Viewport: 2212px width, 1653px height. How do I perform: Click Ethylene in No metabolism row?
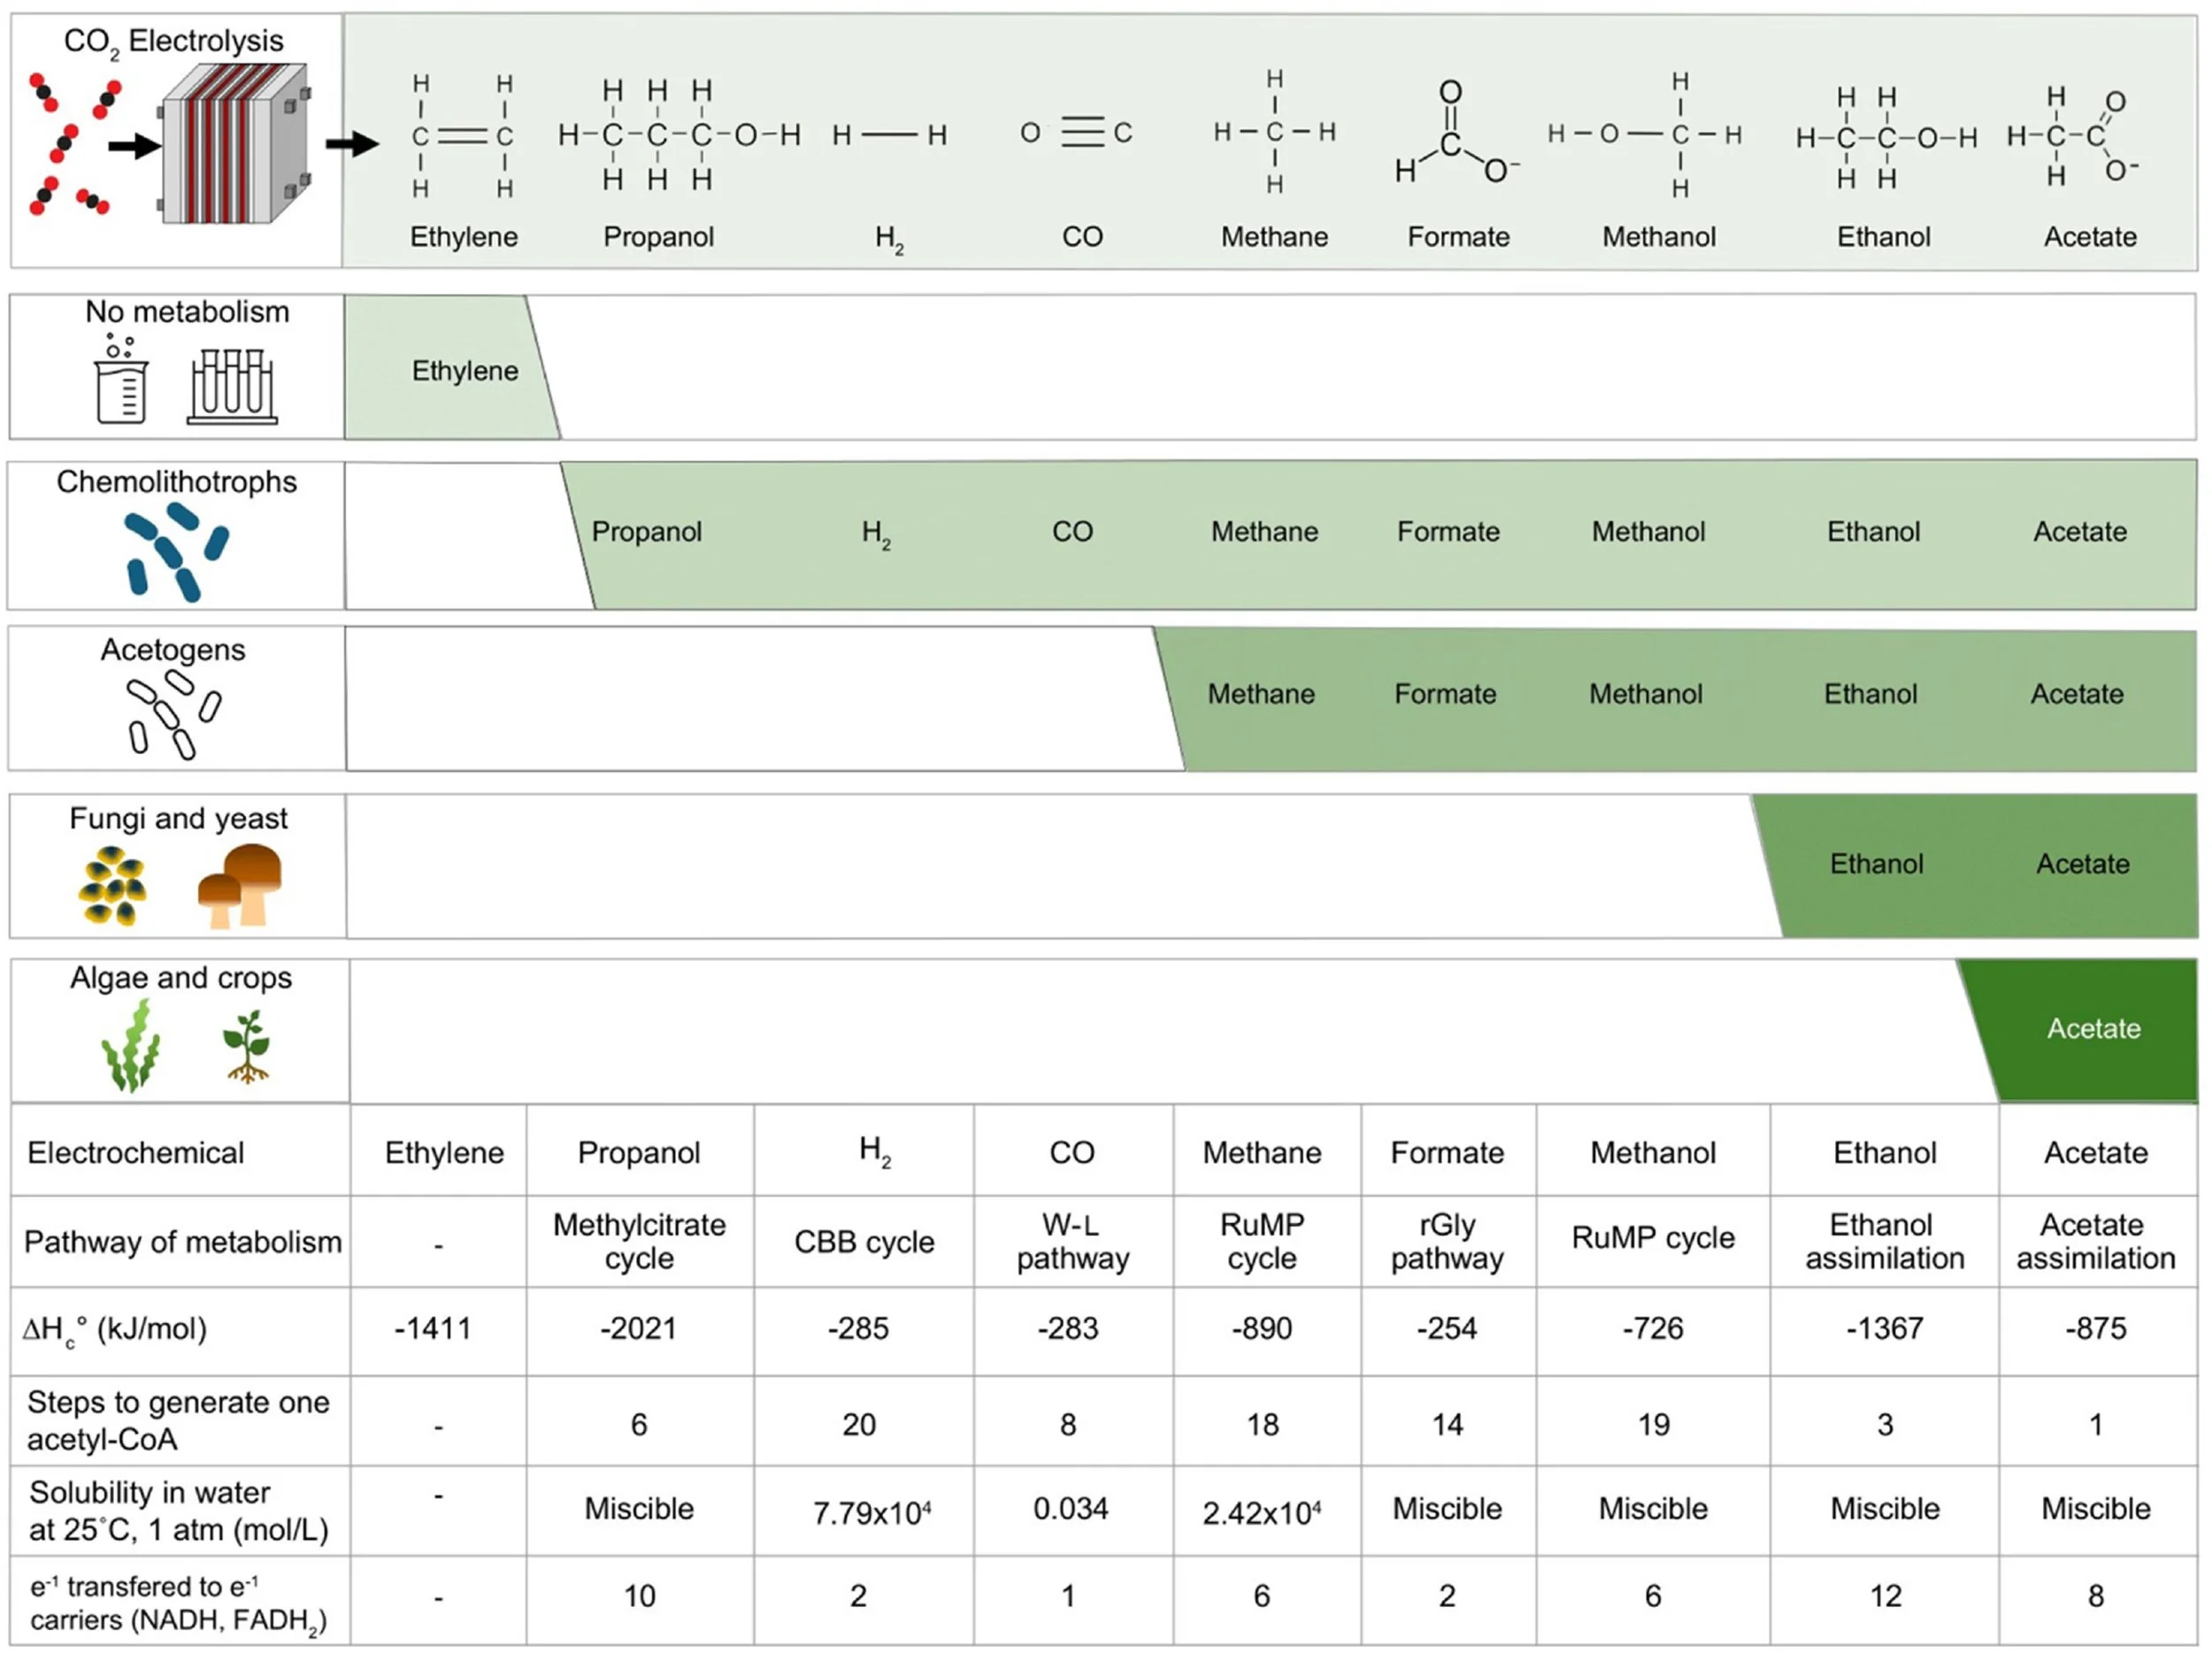[x=464, y=371]
